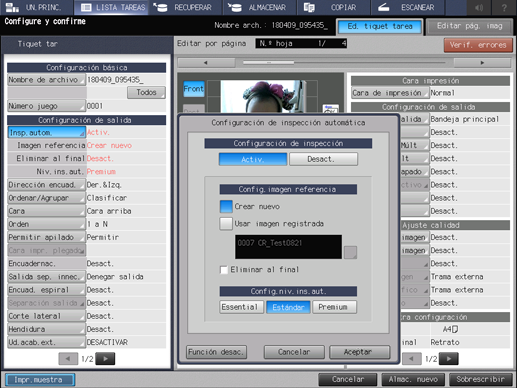Open the ESCANEAR tab
Viewport: 517px width, 388px height.
coord(407,7)
